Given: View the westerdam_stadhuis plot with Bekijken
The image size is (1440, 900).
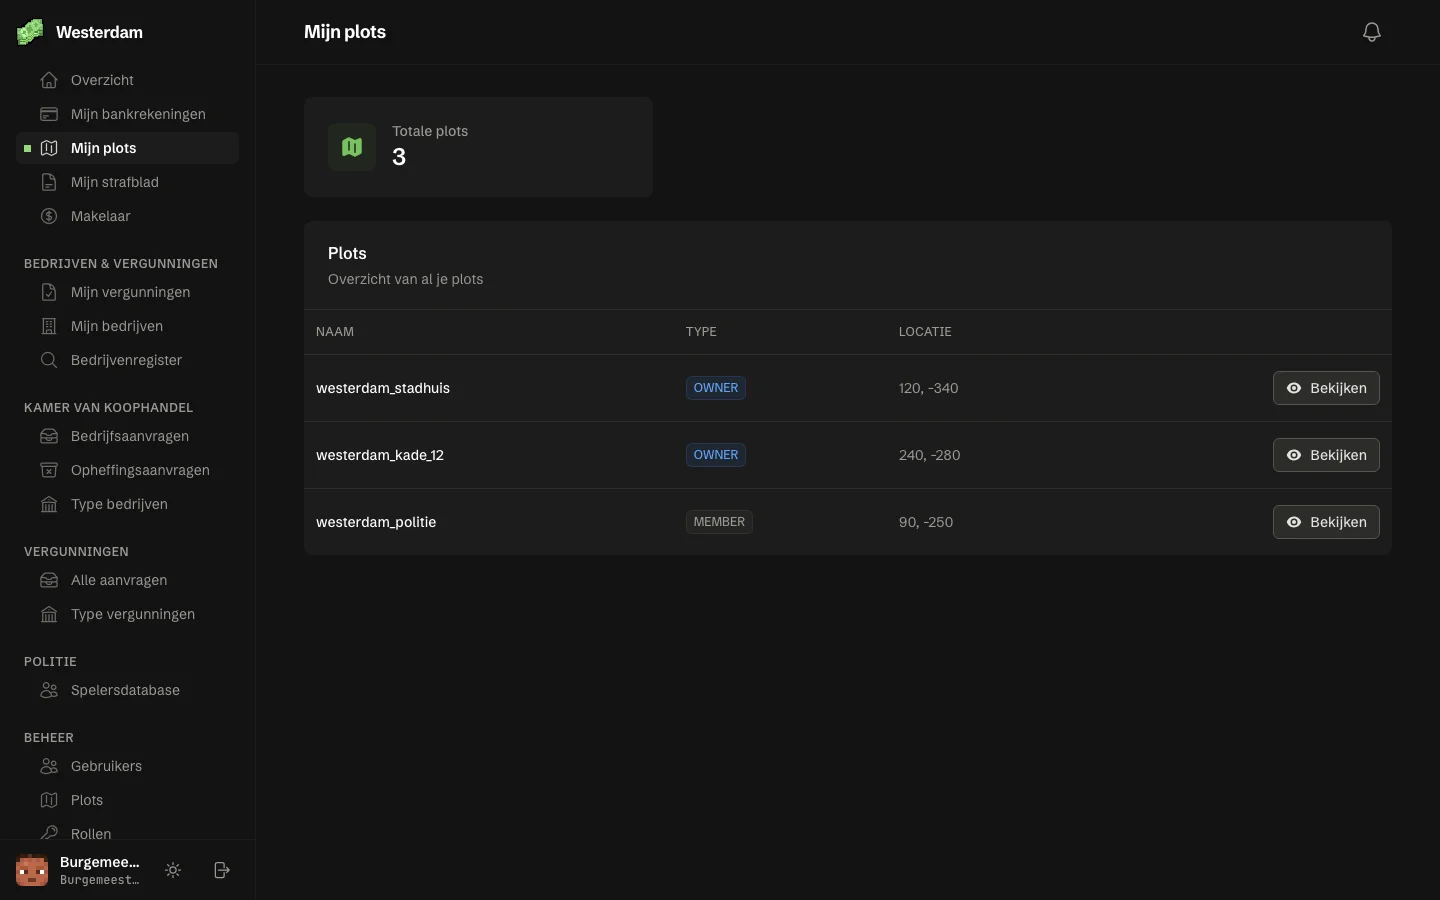Looking at the screenshot, I should [1326, 388].
